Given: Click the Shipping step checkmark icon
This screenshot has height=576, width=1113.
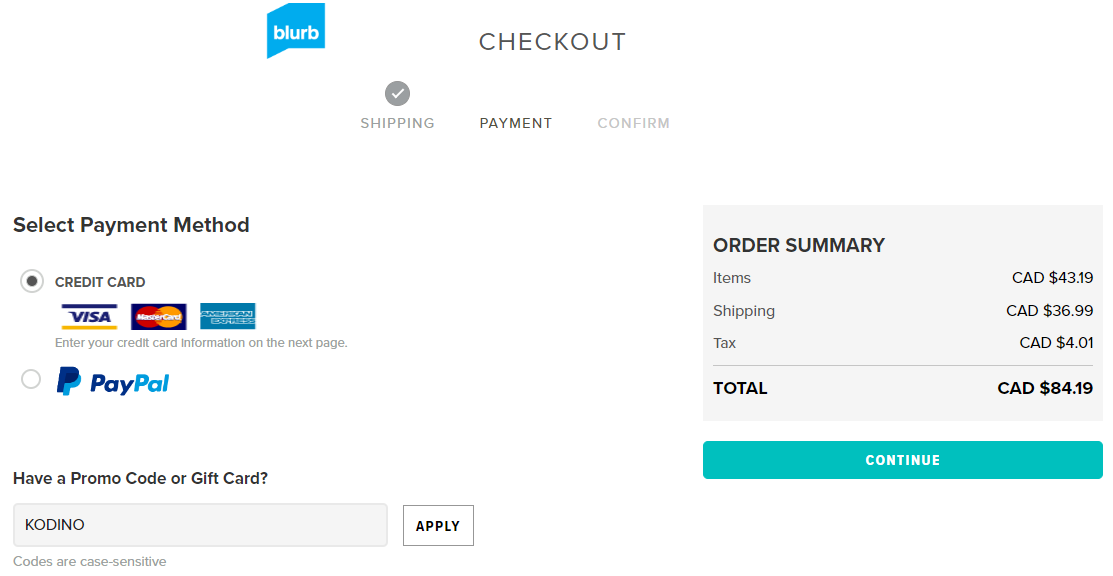Looking at the screenshot, I should (x=398, y=93).
